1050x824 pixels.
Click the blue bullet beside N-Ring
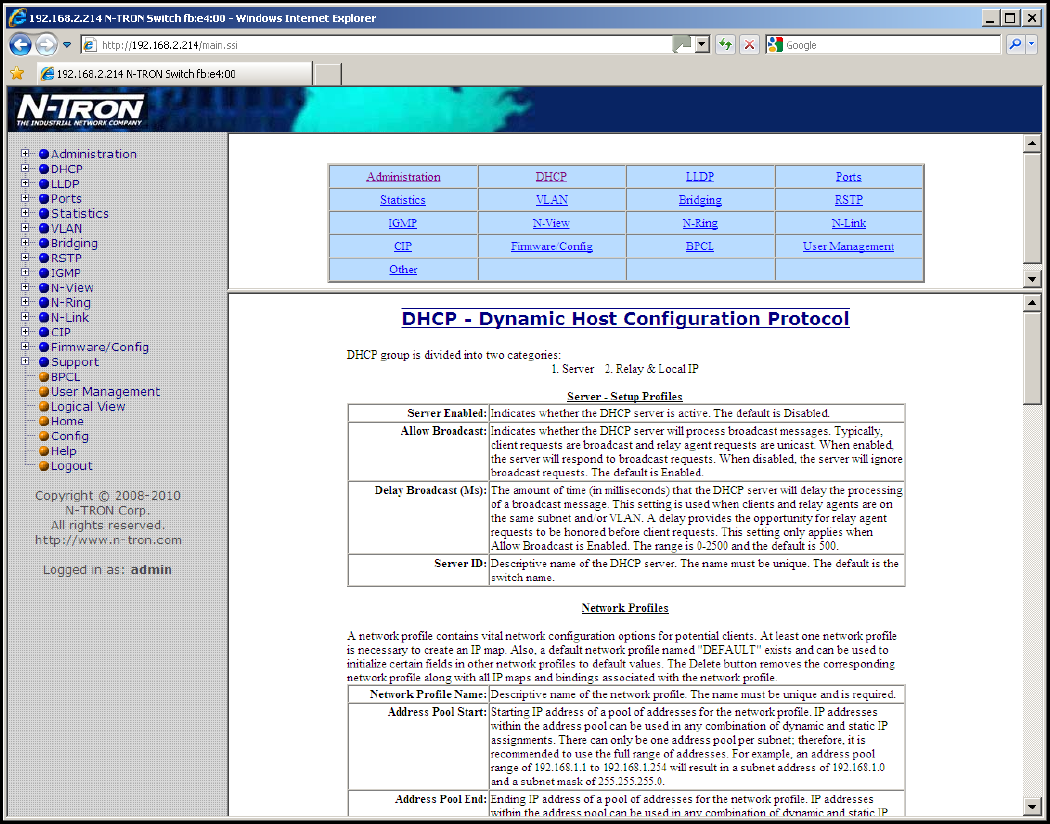[x=44, y=303]
